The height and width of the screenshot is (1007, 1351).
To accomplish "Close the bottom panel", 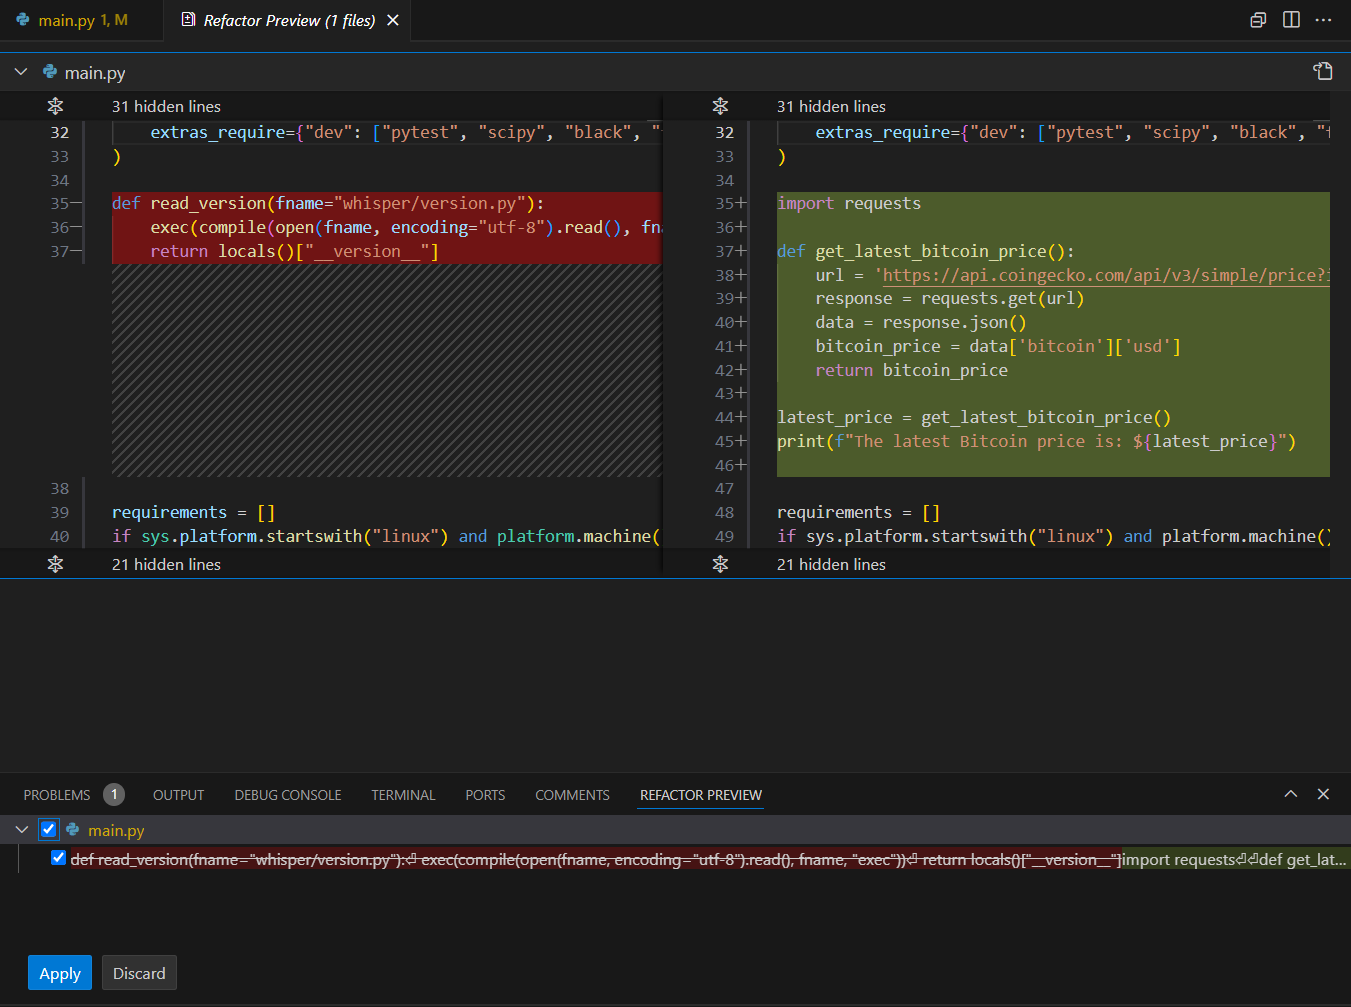I will 1323,794.
